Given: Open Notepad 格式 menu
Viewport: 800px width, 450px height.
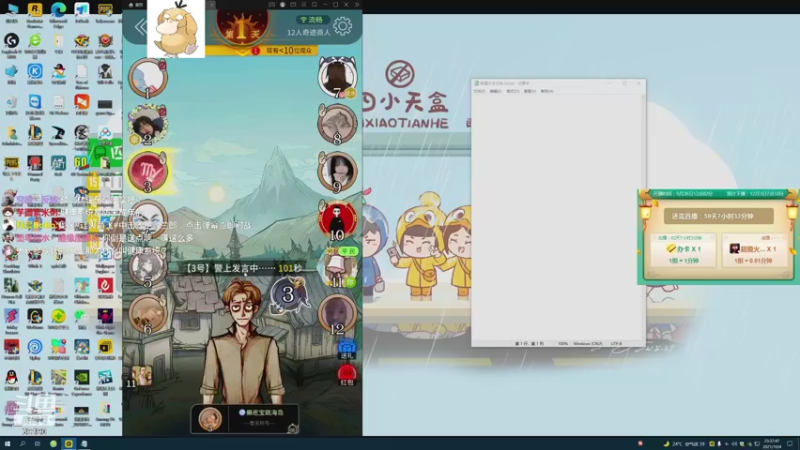Looking at the screenshot, I should point(512,91).
